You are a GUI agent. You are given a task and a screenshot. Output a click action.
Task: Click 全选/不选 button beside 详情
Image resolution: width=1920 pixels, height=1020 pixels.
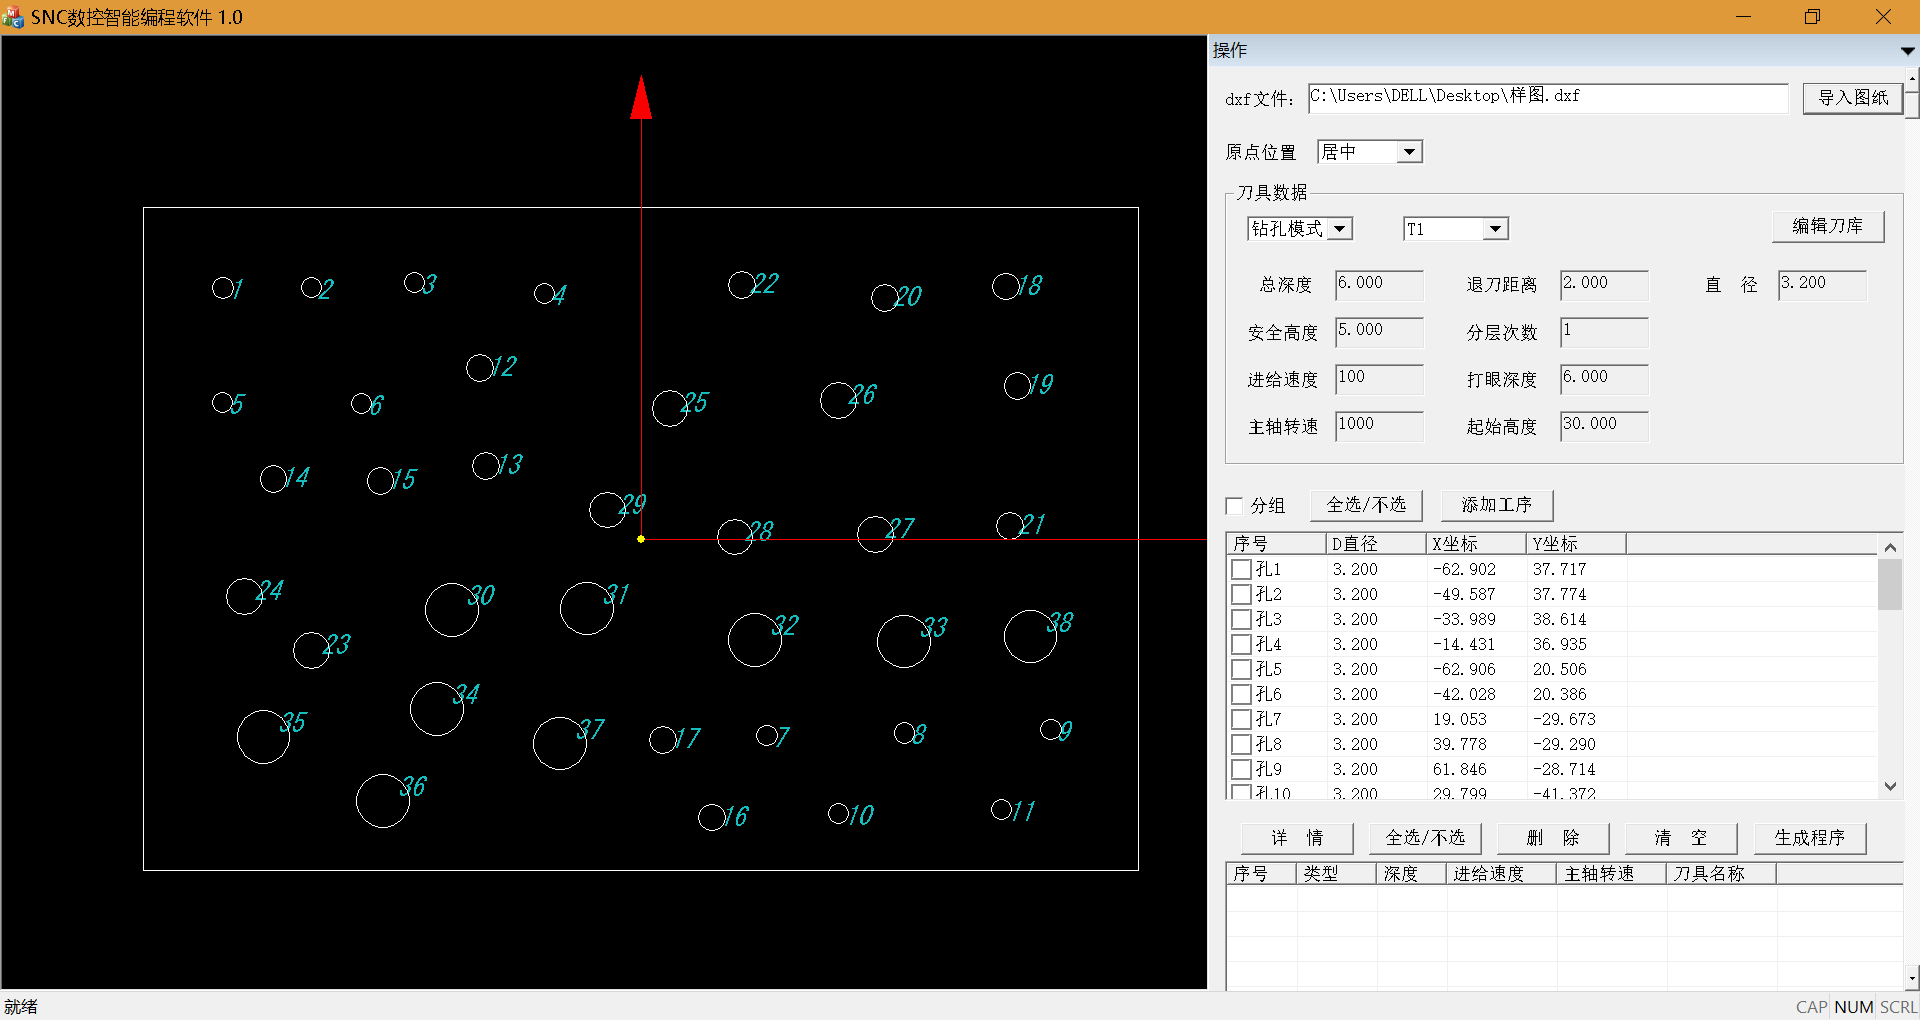point(1425,838)
